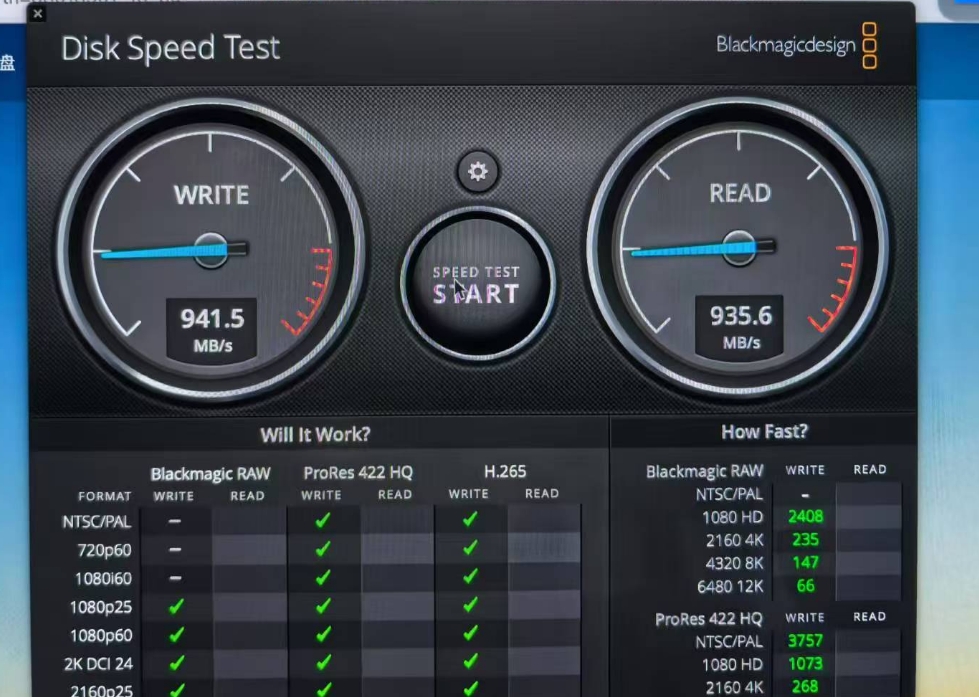Image resolution: width=979 pixels, height=697 pixels.
Task: Click the H.265 column header
Action: (x=505, y=472)
